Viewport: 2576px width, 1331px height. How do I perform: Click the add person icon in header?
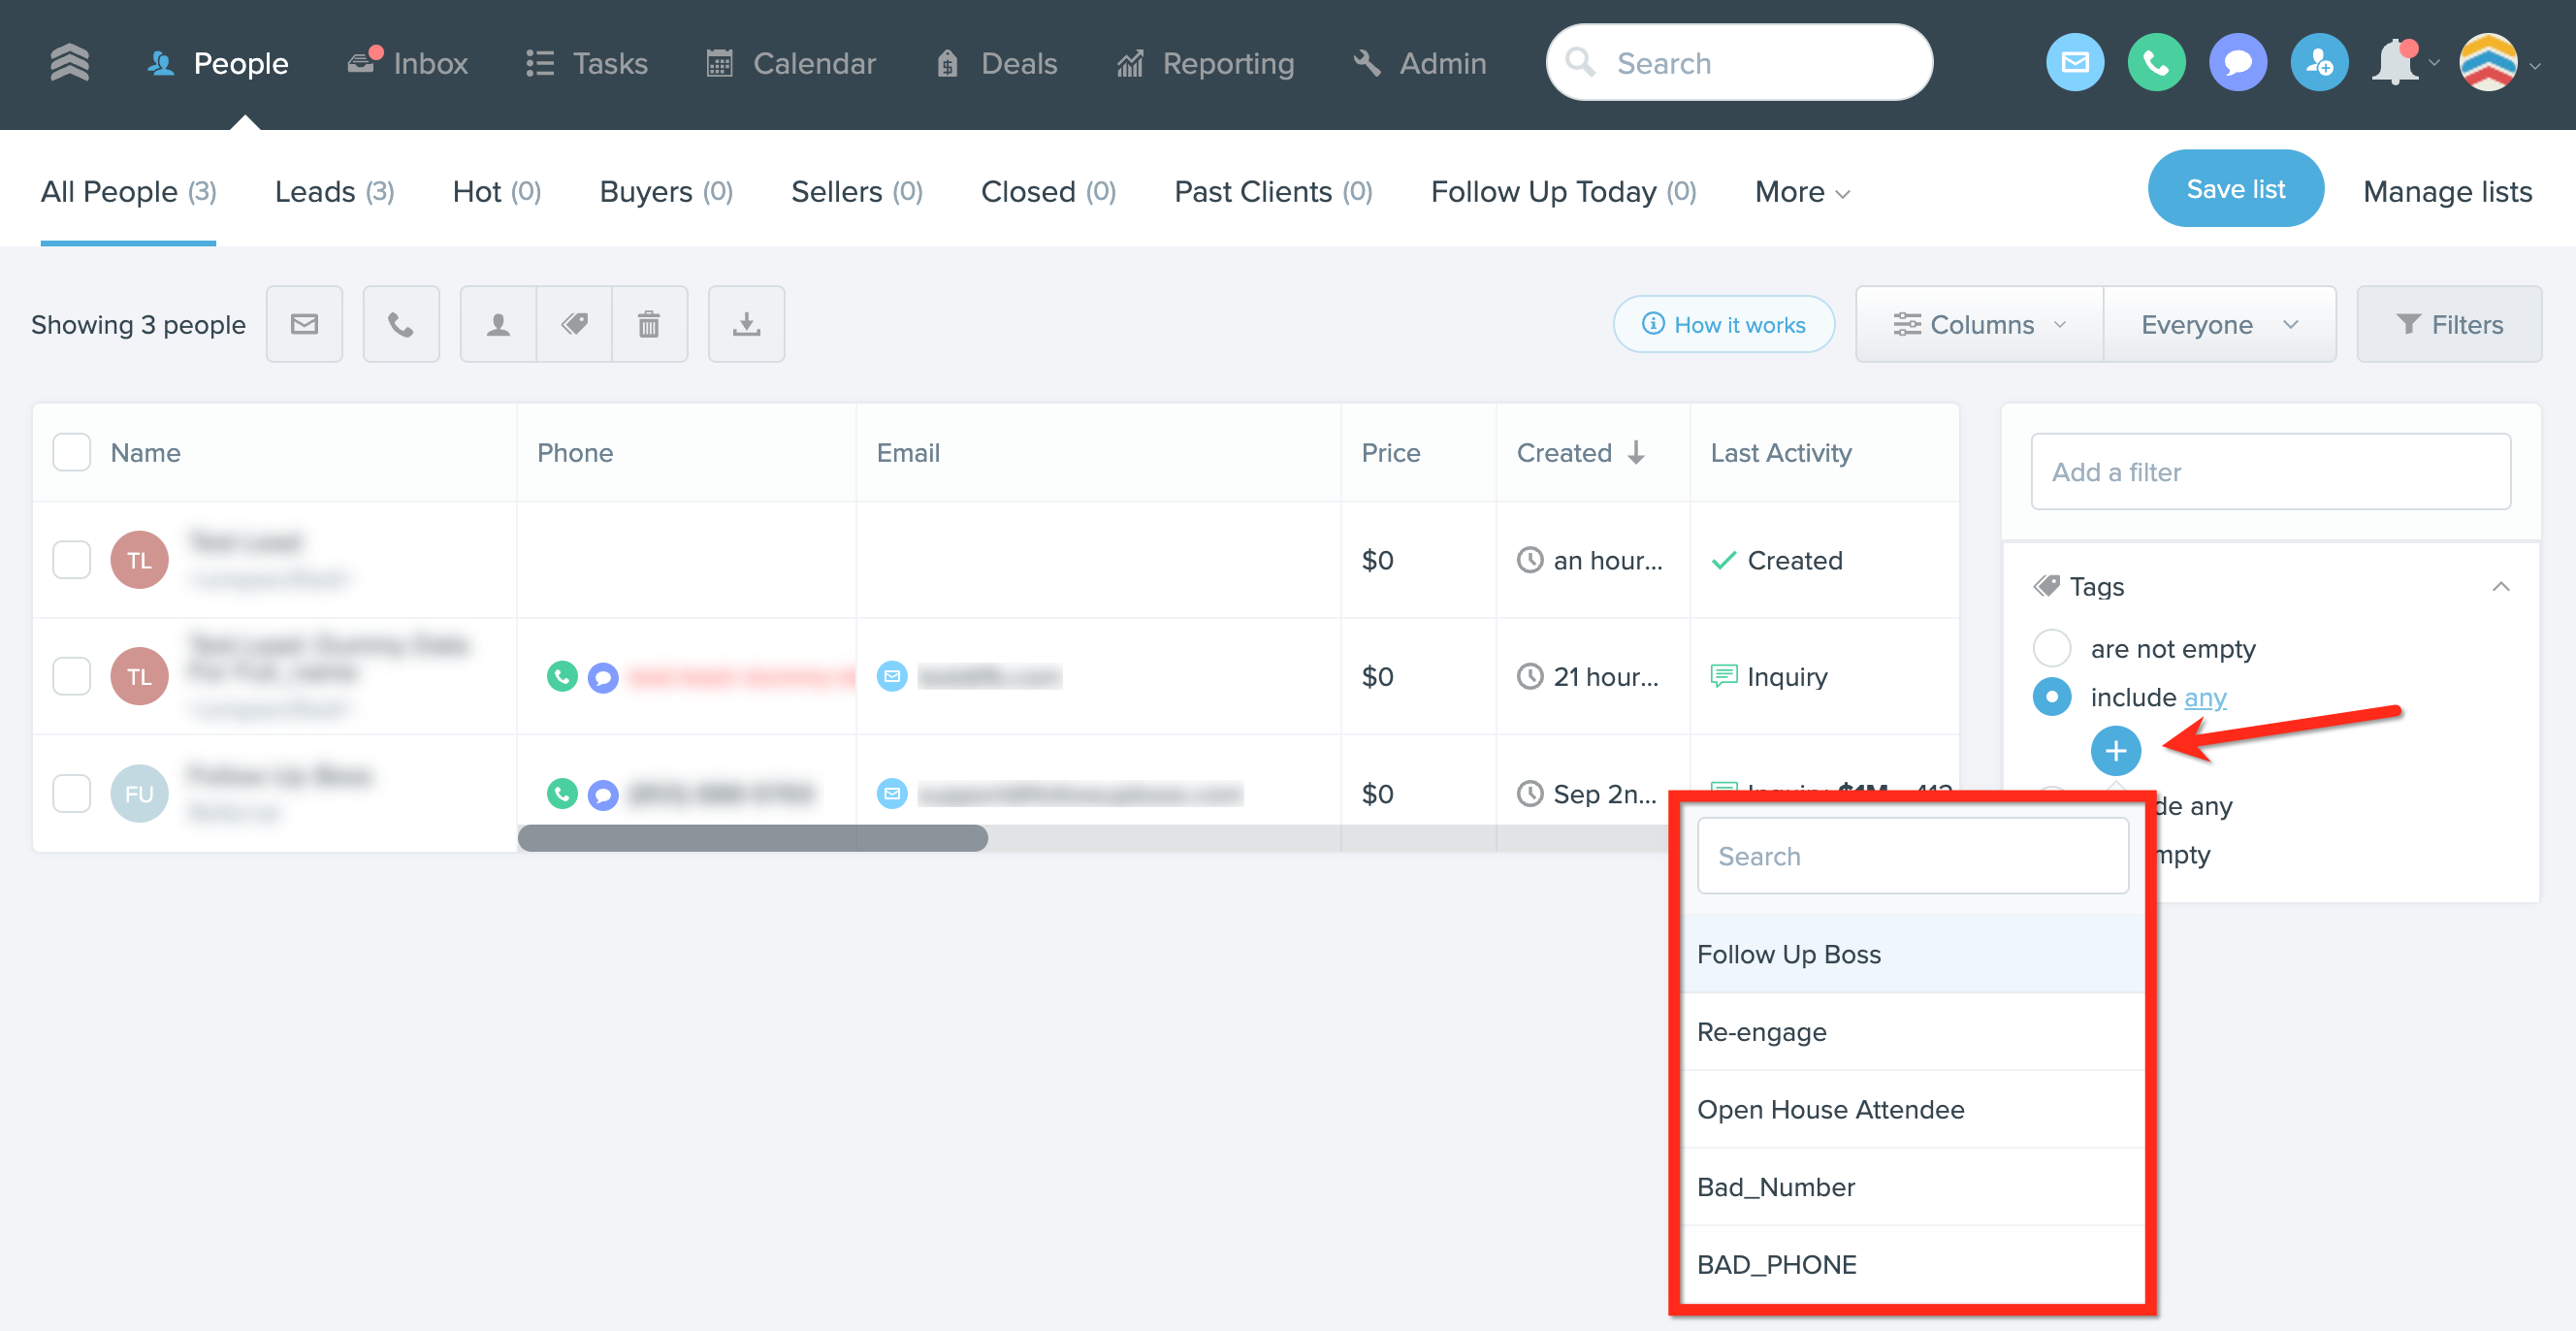coord(2319,63)
